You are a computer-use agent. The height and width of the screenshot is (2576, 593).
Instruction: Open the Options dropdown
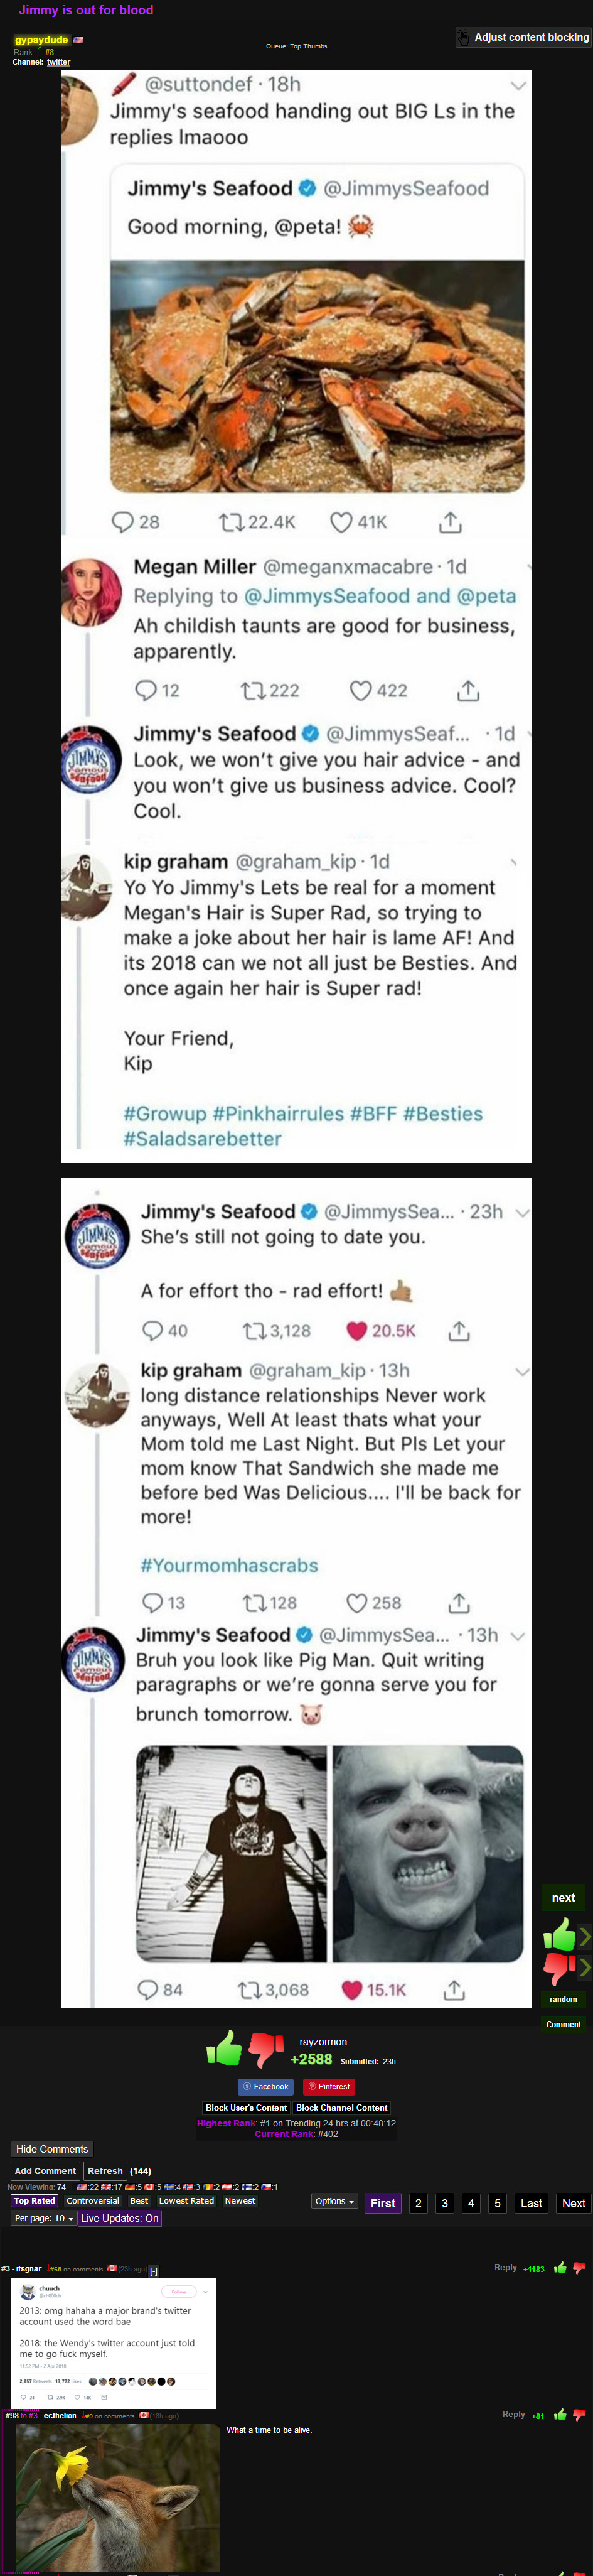click(333, 2201)
